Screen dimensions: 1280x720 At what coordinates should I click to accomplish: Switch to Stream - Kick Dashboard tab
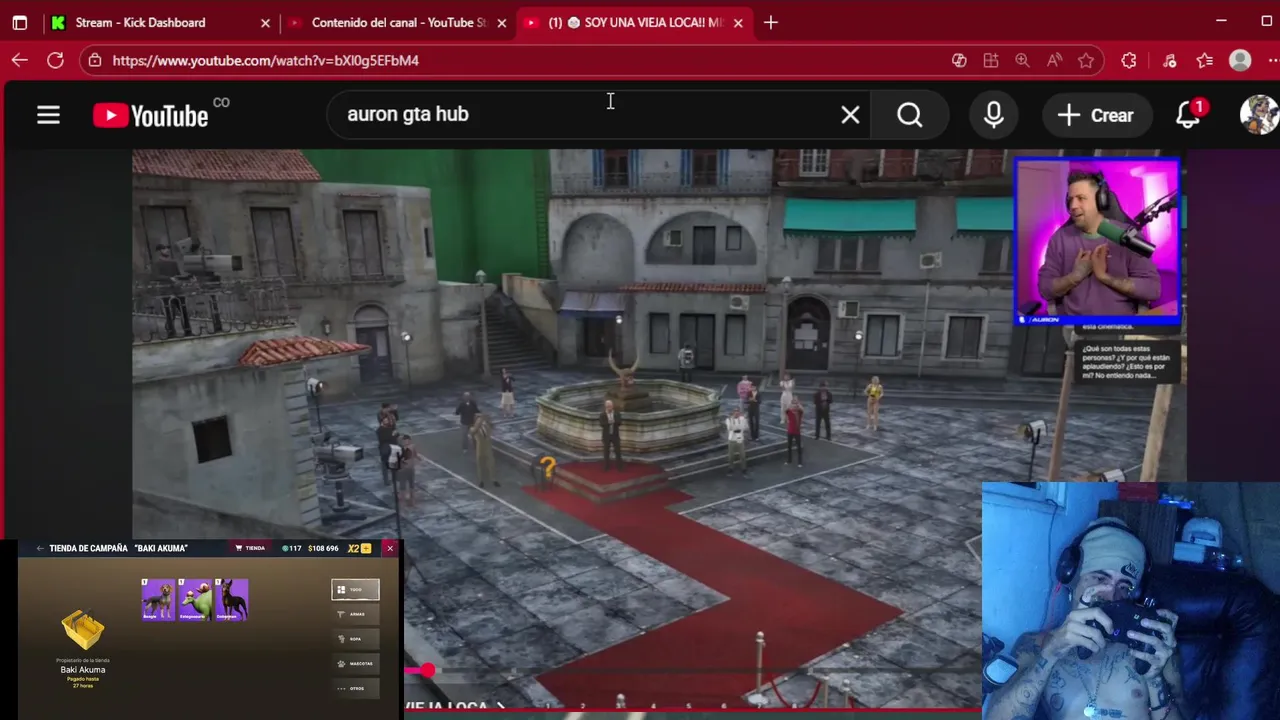pyautogui.click(x=160, y=22)
